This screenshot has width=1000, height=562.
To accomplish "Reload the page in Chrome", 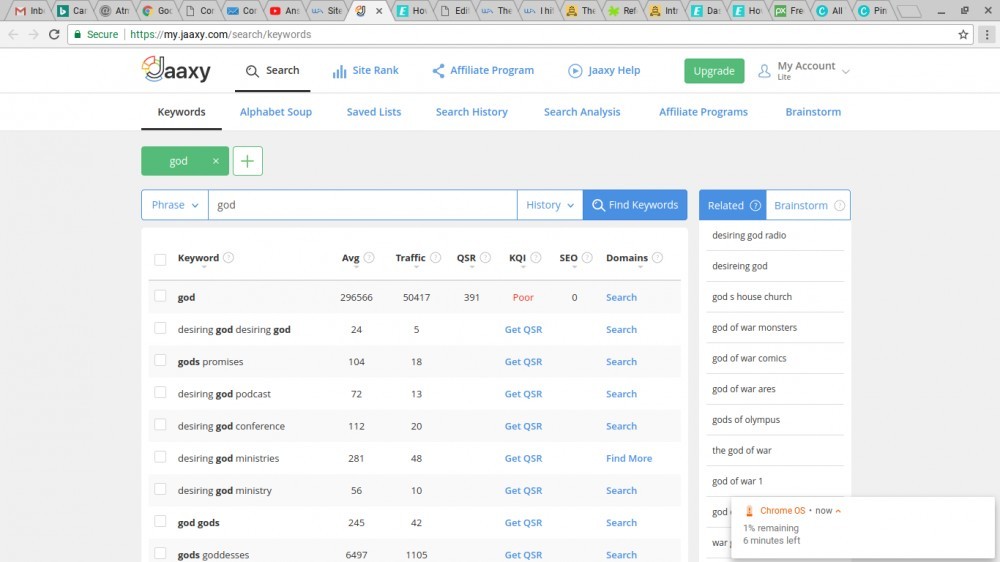I will pos(54,34).
